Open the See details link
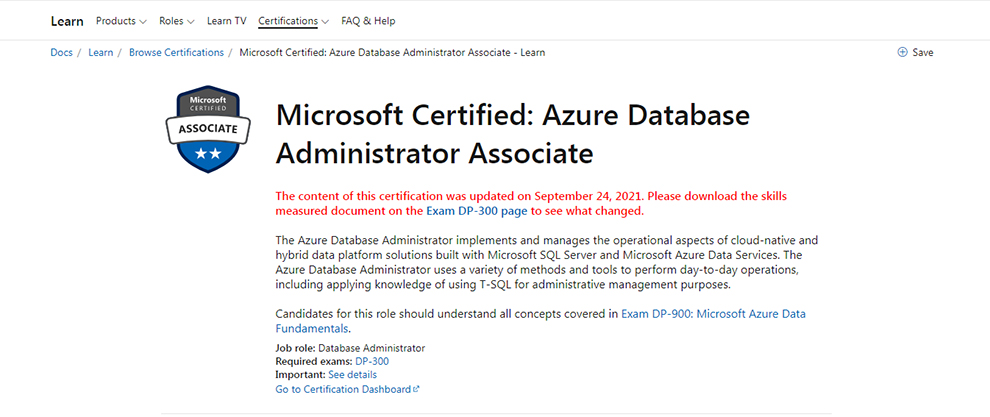990x417 pixels. coord(352,375)
